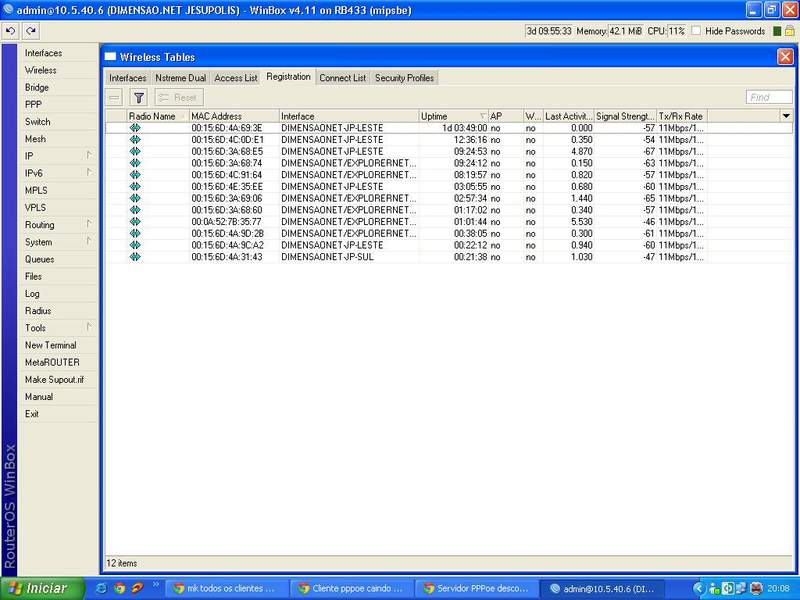Open Wireless in sidebar

[58, 70]
